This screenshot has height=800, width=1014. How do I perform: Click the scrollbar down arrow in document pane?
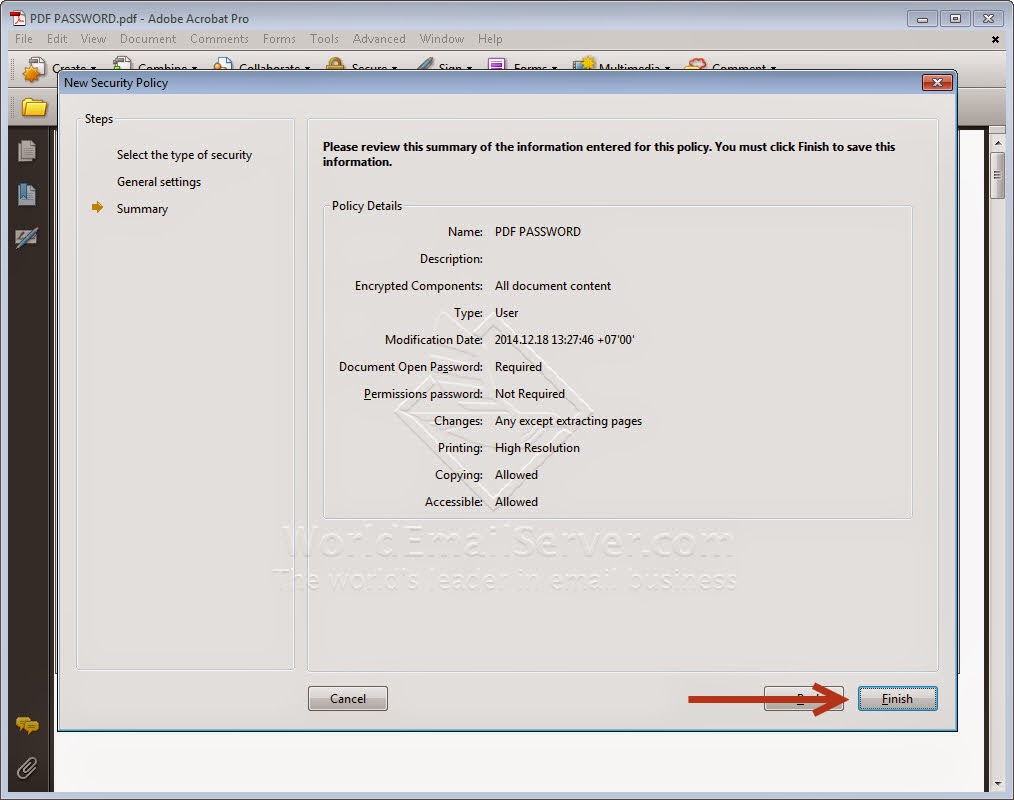(x=997, y=784)
